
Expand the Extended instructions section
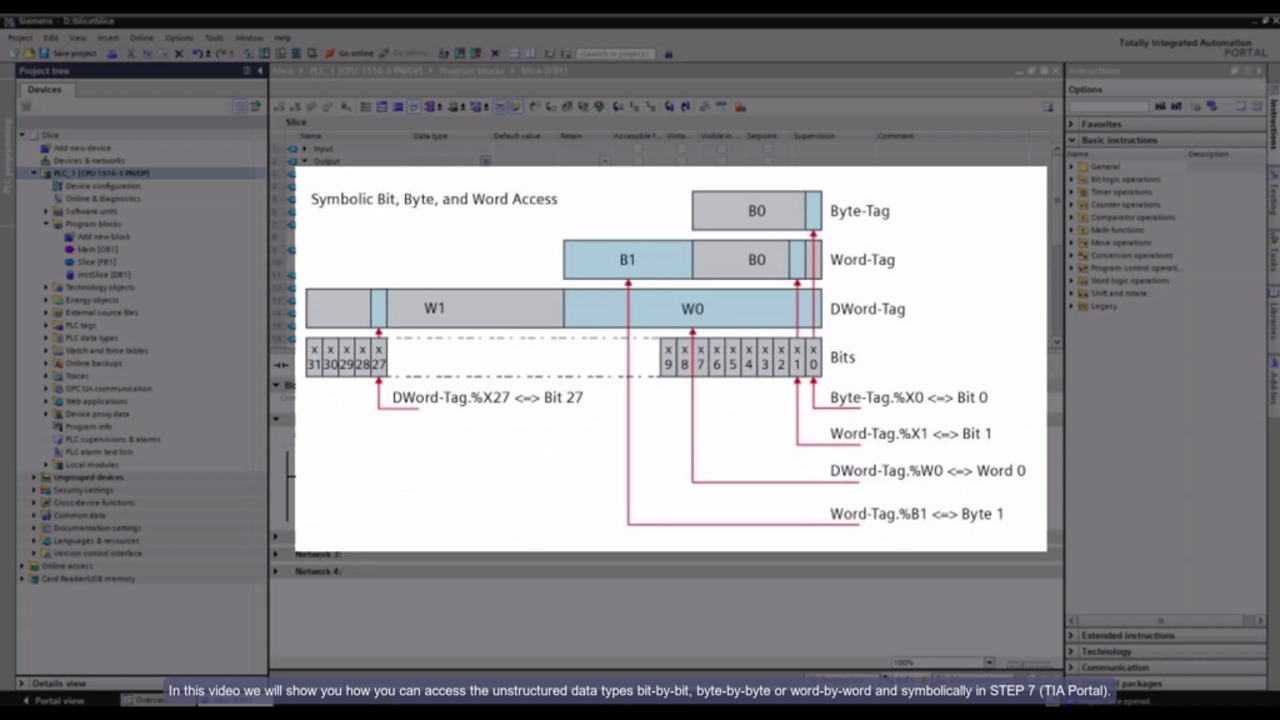tap(1071, 635)
